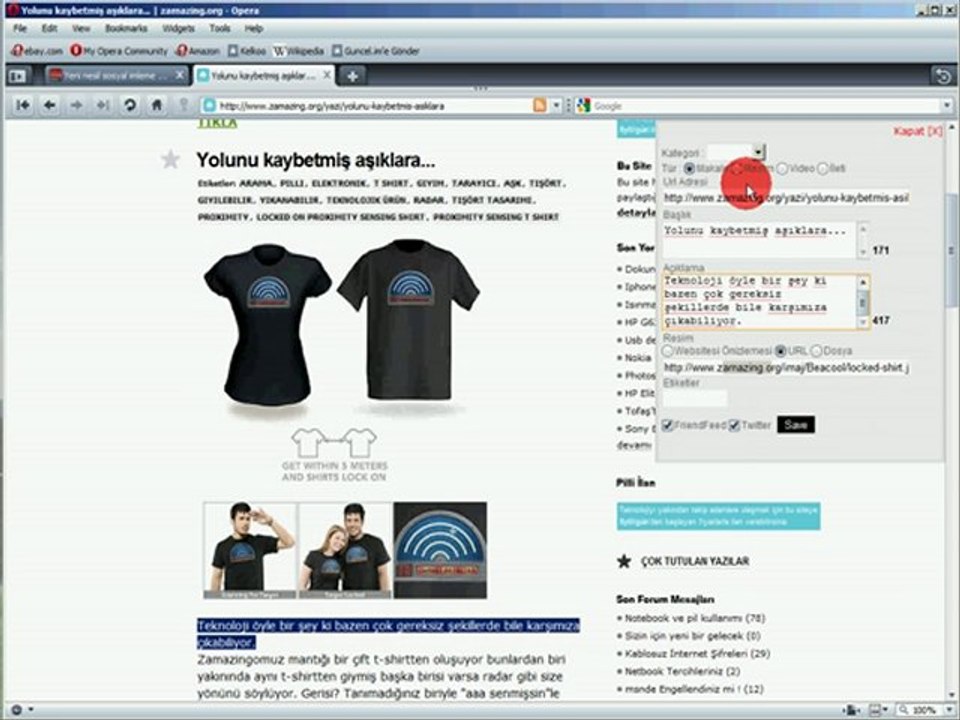The image size is (960, 720).
Task: Click the status bar corner icon's dropdown arrow
Action: click(31, 710)
